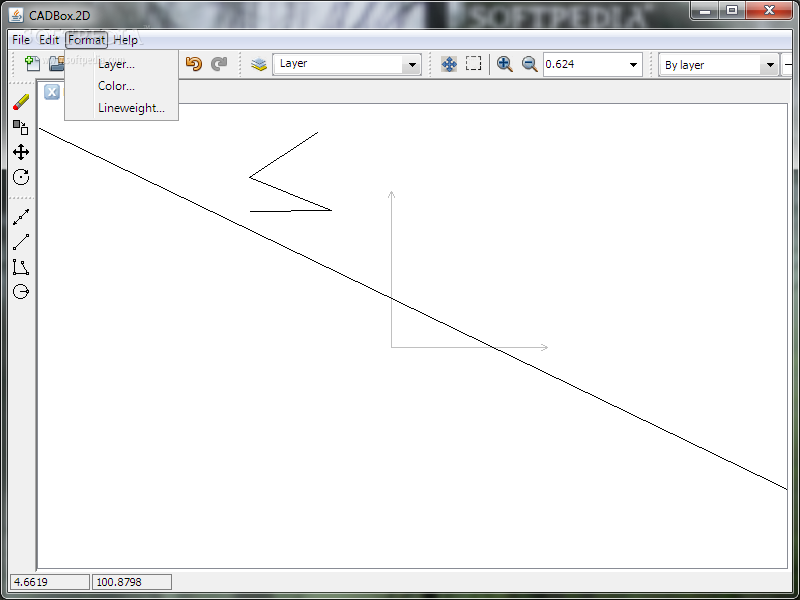Click the X coordinate field showing 4.6619
Image resolution: width=800 pixels, height=600 pixels.
pyautogui.click(x=50, y=582)
